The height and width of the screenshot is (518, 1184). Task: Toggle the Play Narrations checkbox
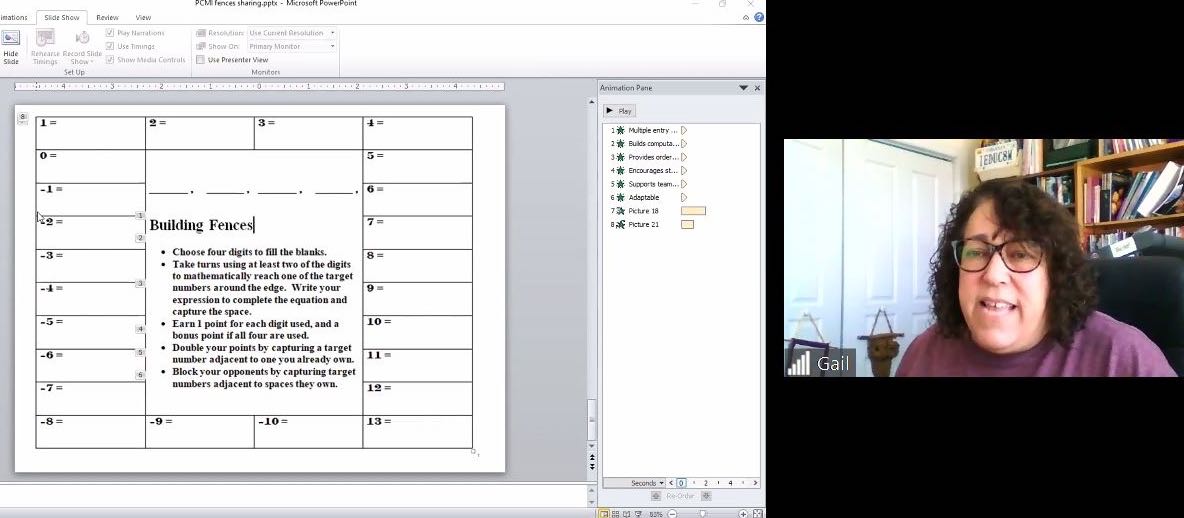pyautogui.click(x=110, y=33)
